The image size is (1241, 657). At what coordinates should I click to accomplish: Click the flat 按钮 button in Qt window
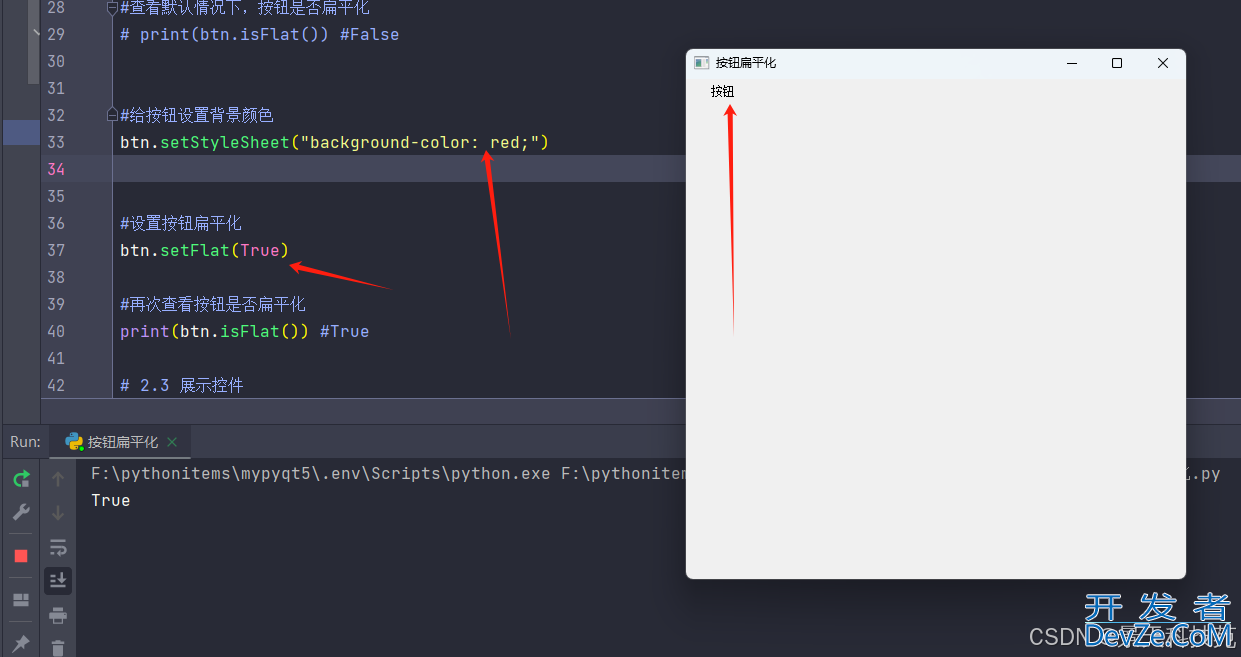tap(722, 92)
